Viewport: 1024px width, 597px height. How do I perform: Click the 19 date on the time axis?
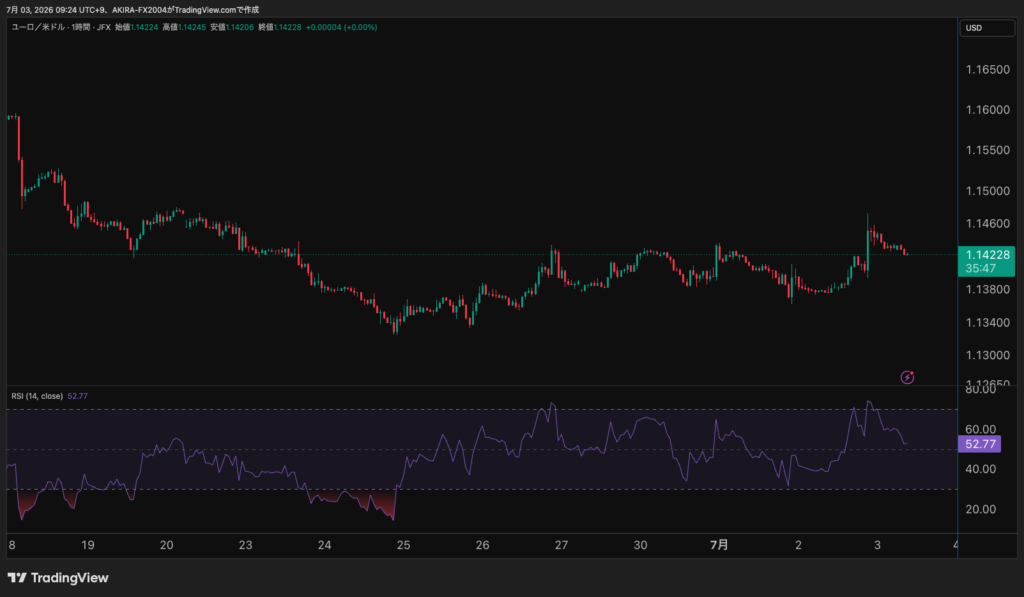[88, 545]
